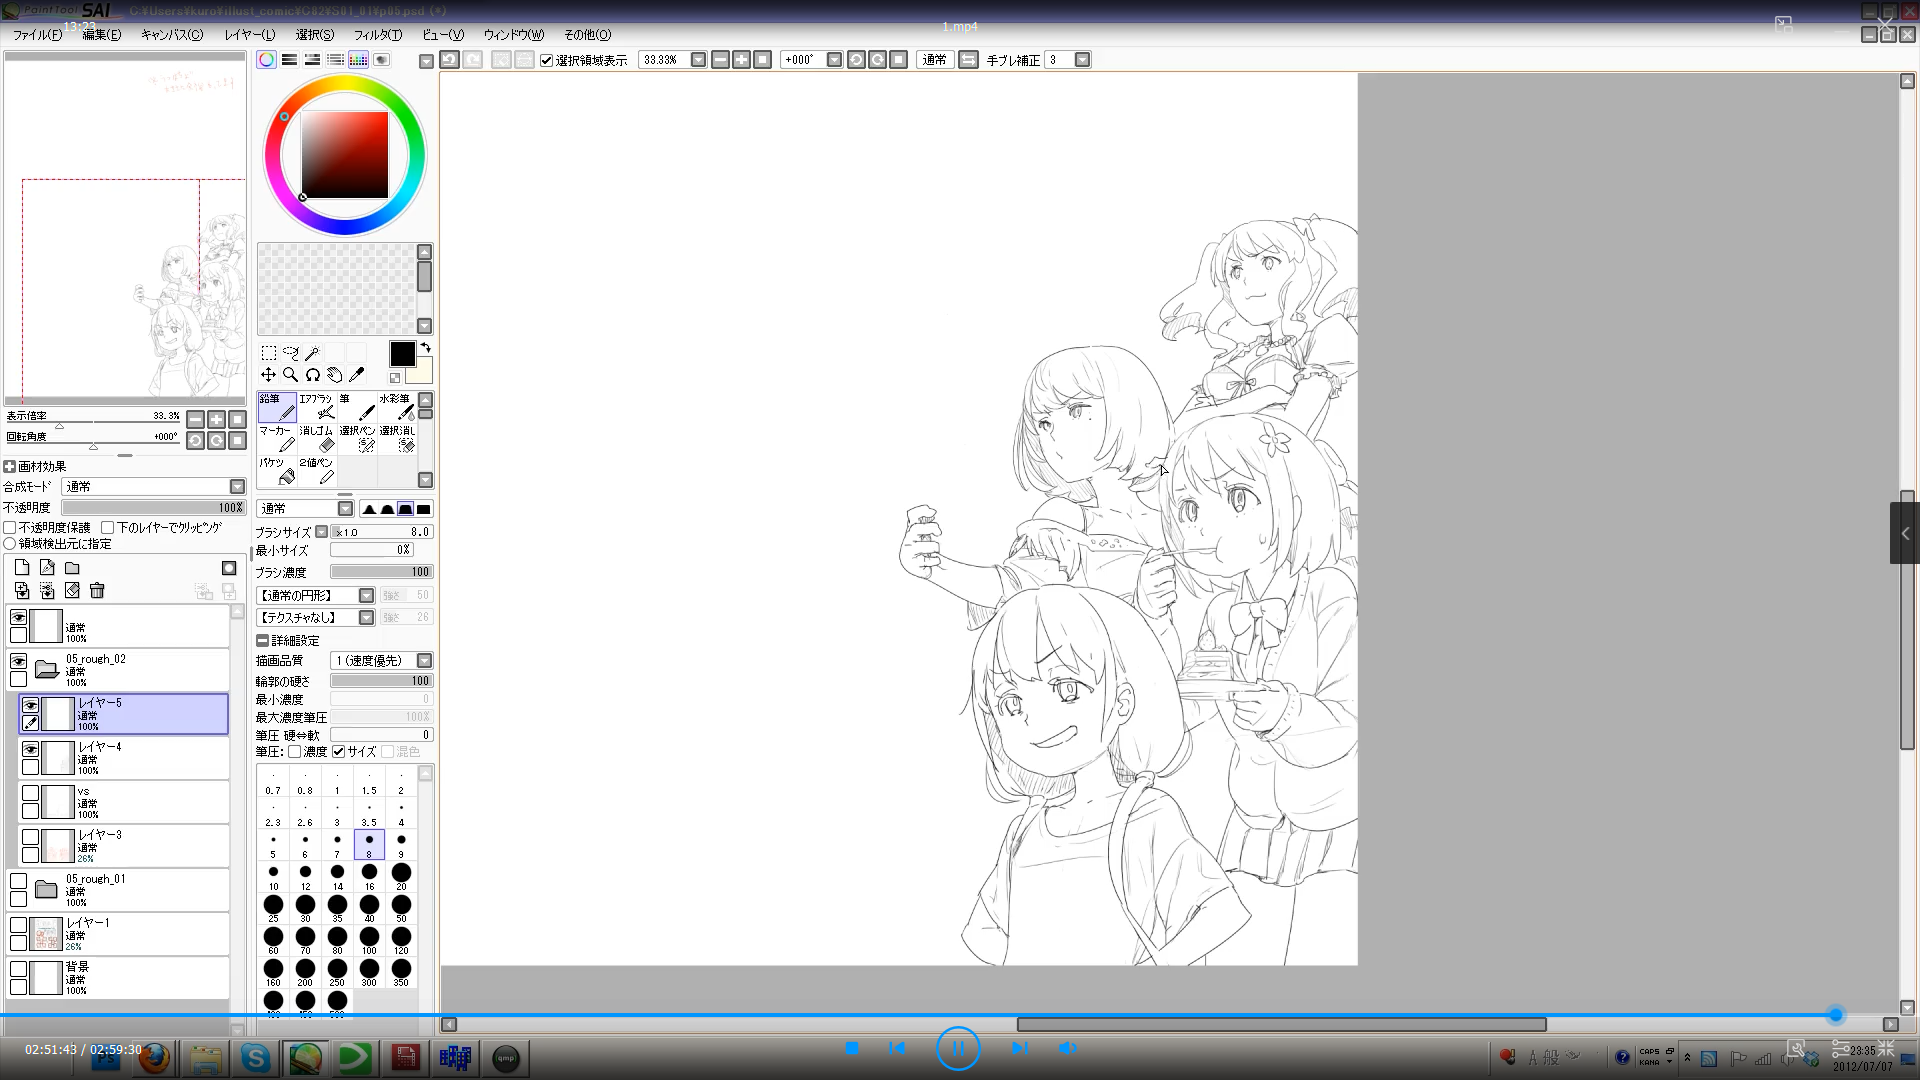Screen dimensions: 1920x1080
Task: Open the 手ブレ補正 stabilizer dropdown
Action: point(1082,60)
